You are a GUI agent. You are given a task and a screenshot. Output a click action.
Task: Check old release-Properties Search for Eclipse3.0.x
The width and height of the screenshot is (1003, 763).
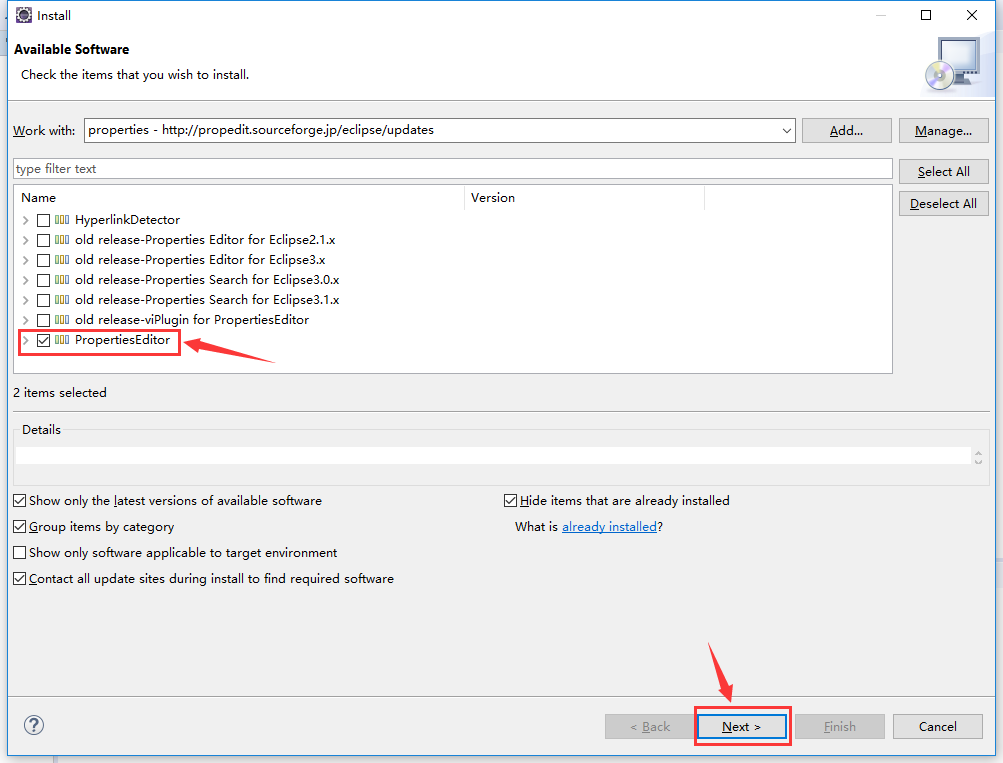pyautogui.click(x=43, y=280)
